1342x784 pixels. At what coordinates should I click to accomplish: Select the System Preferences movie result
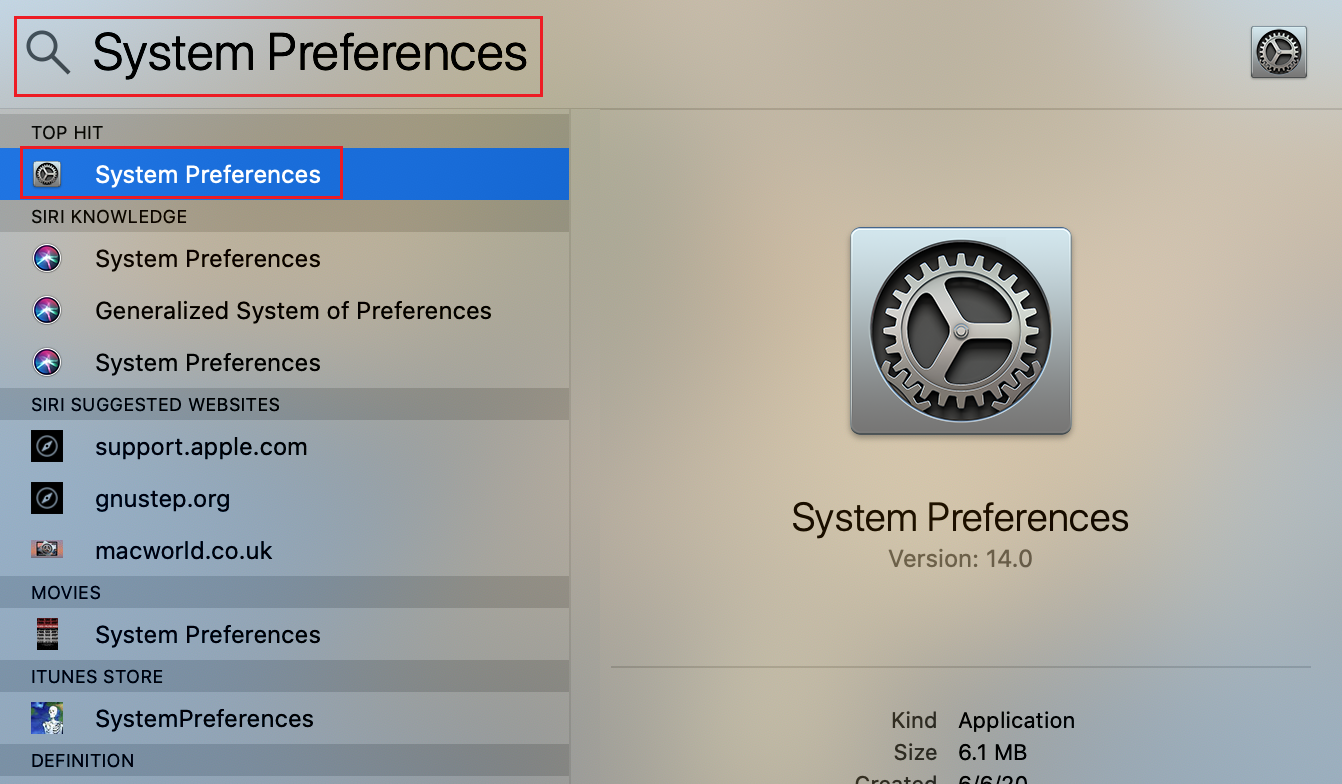[x=284, y=634]
